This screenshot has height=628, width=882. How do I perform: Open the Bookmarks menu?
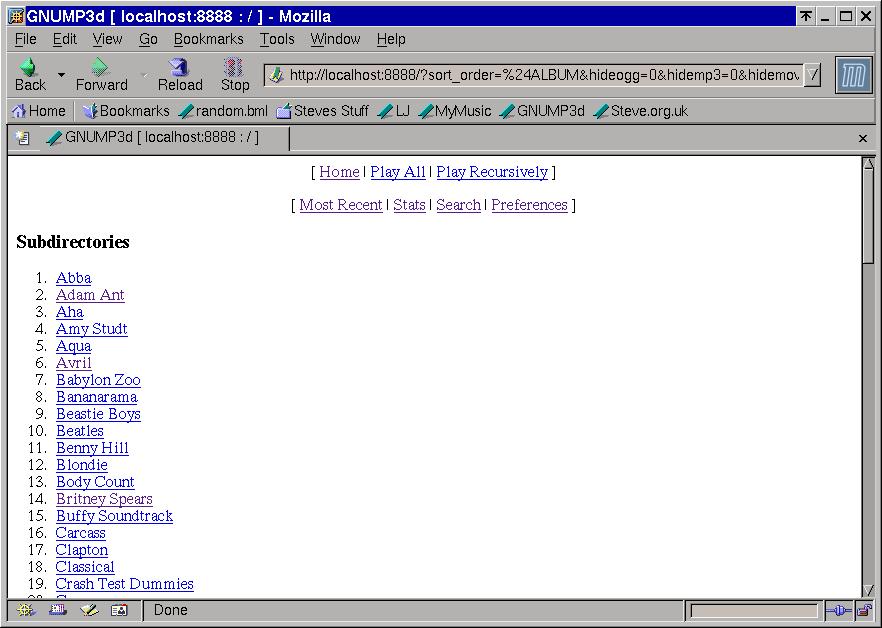coord(208,39)
